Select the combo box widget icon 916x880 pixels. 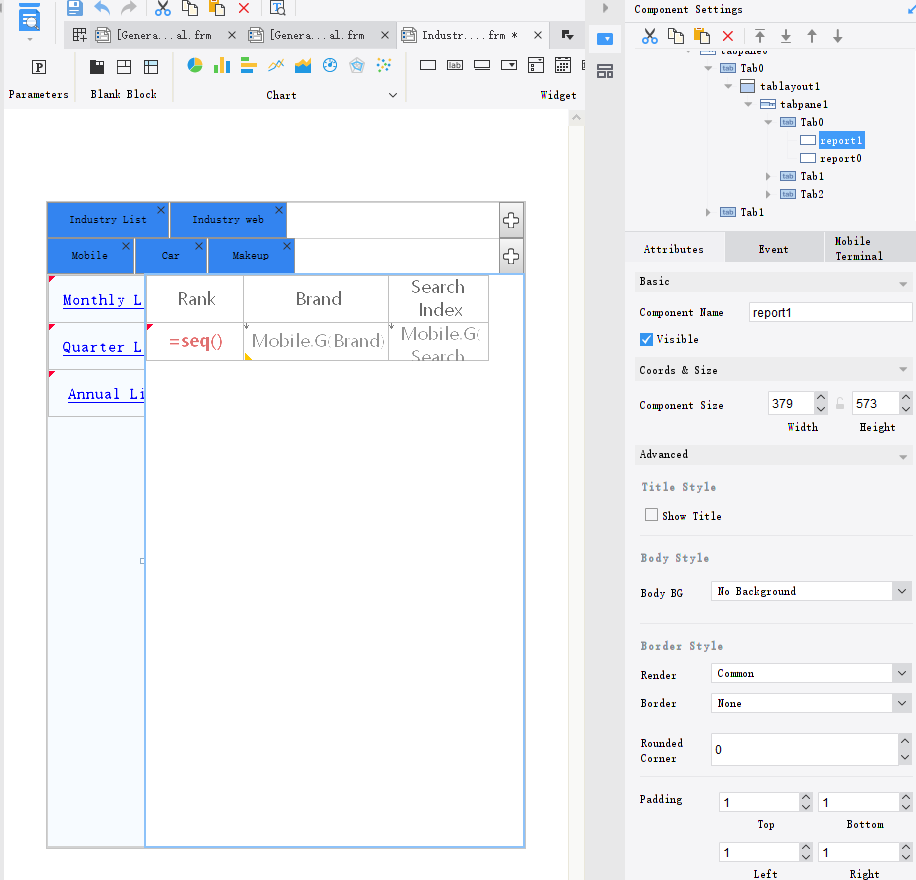[509, 65]
